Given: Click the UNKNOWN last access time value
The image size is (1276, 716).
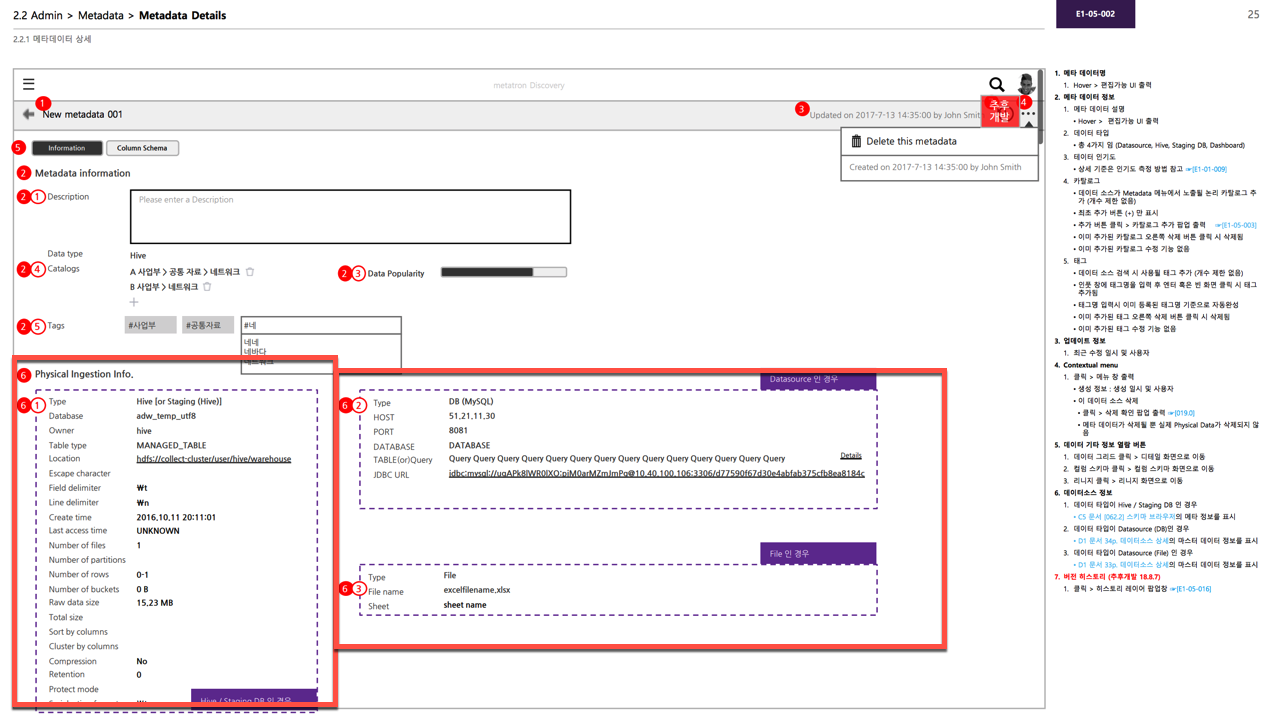Looking at the screenshot, I should [x=158, y=531].
